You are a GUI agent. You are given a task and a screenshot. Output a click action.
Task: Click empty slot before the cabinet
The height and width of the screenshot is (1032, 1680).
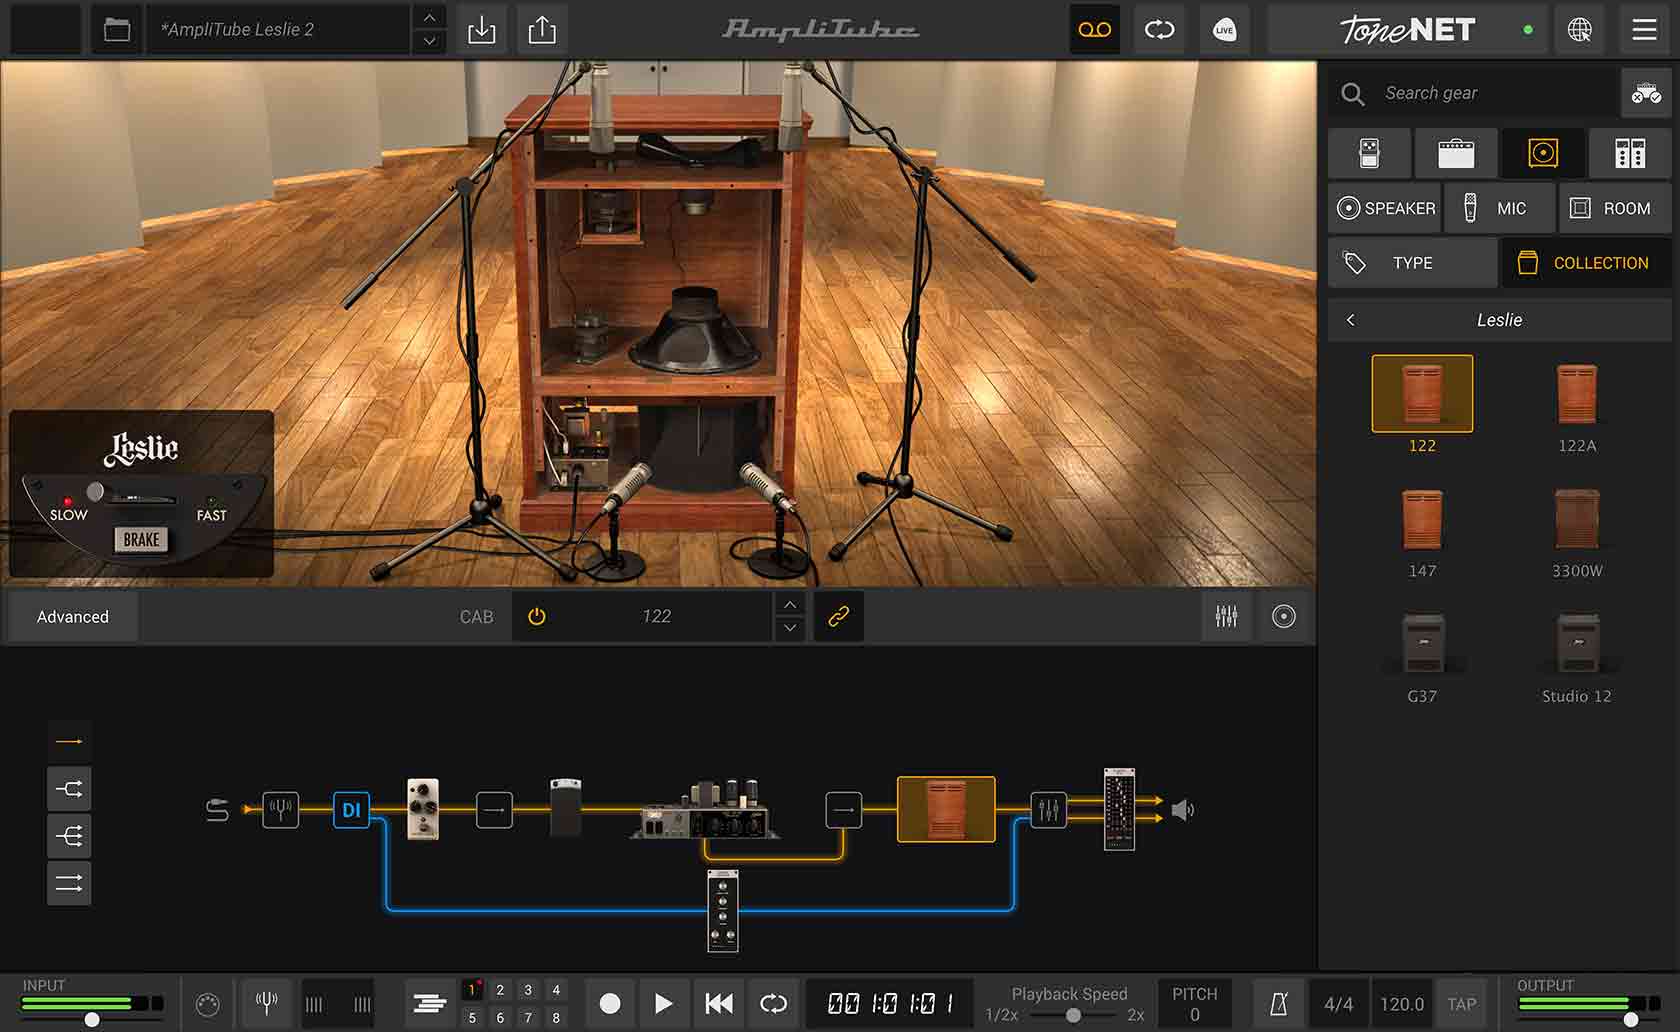[844, 809]
